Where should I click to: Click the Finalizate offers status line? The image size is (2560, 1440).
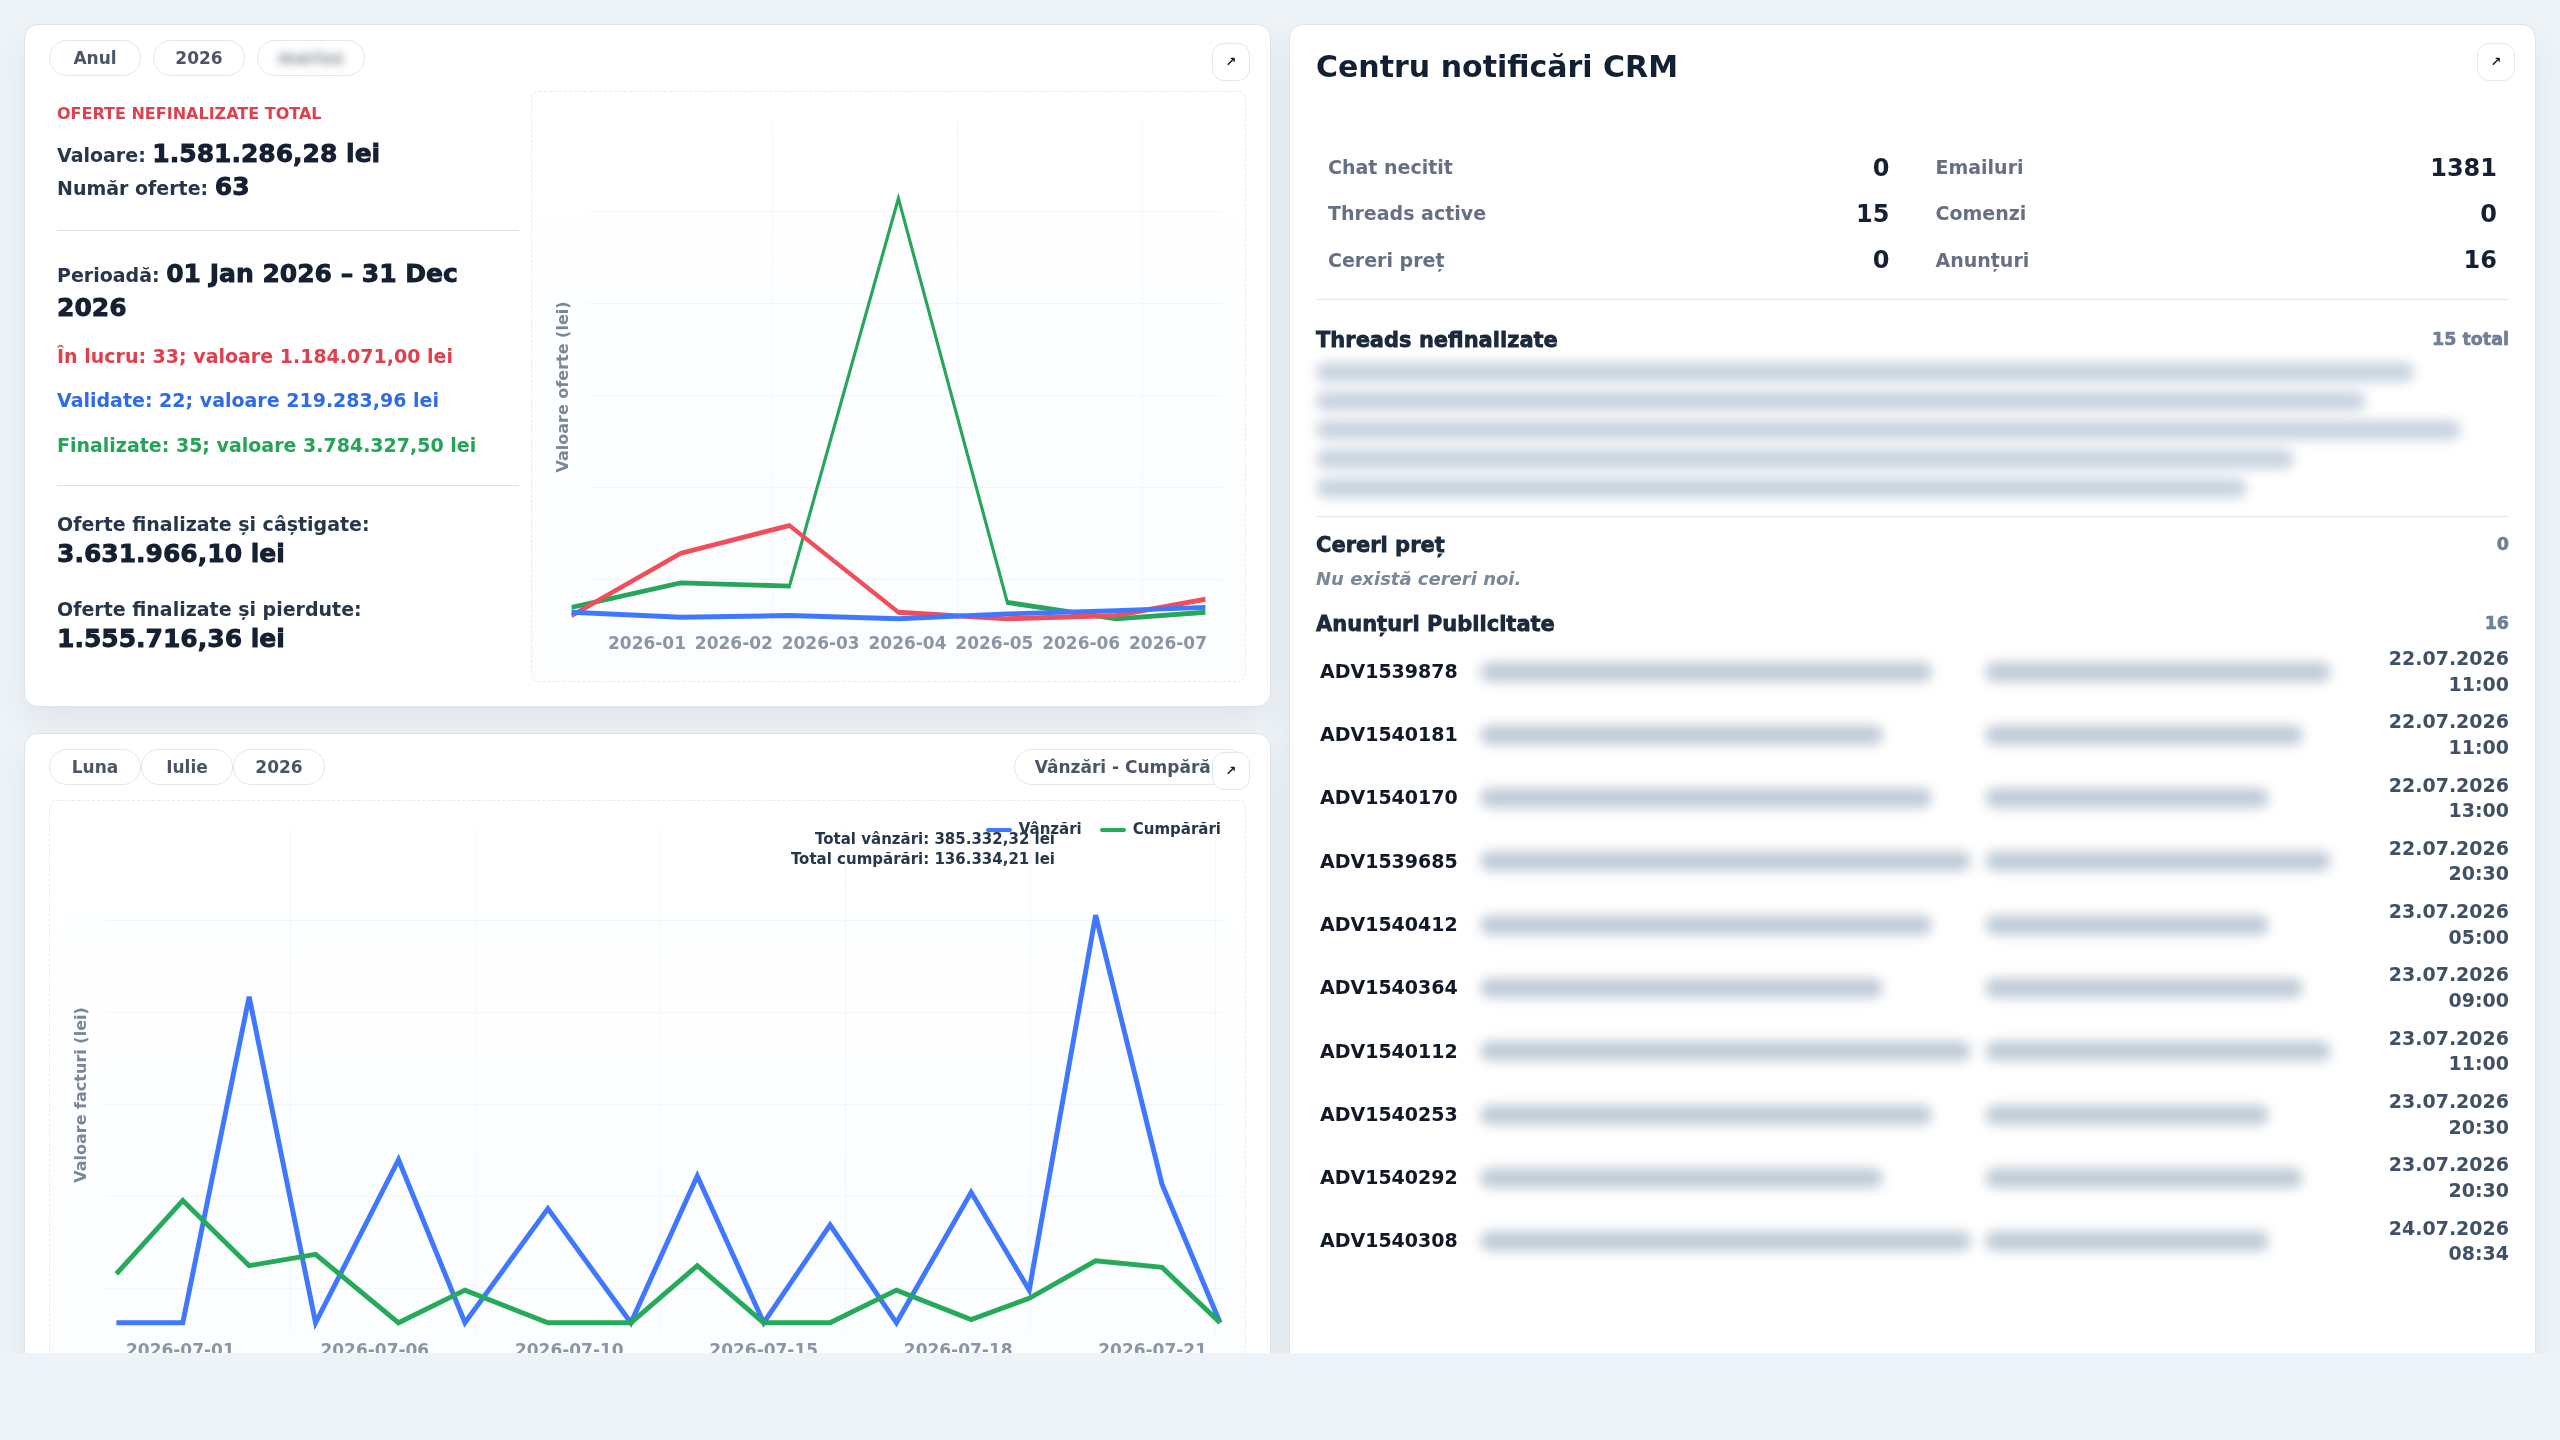click(x=266, y=446)
